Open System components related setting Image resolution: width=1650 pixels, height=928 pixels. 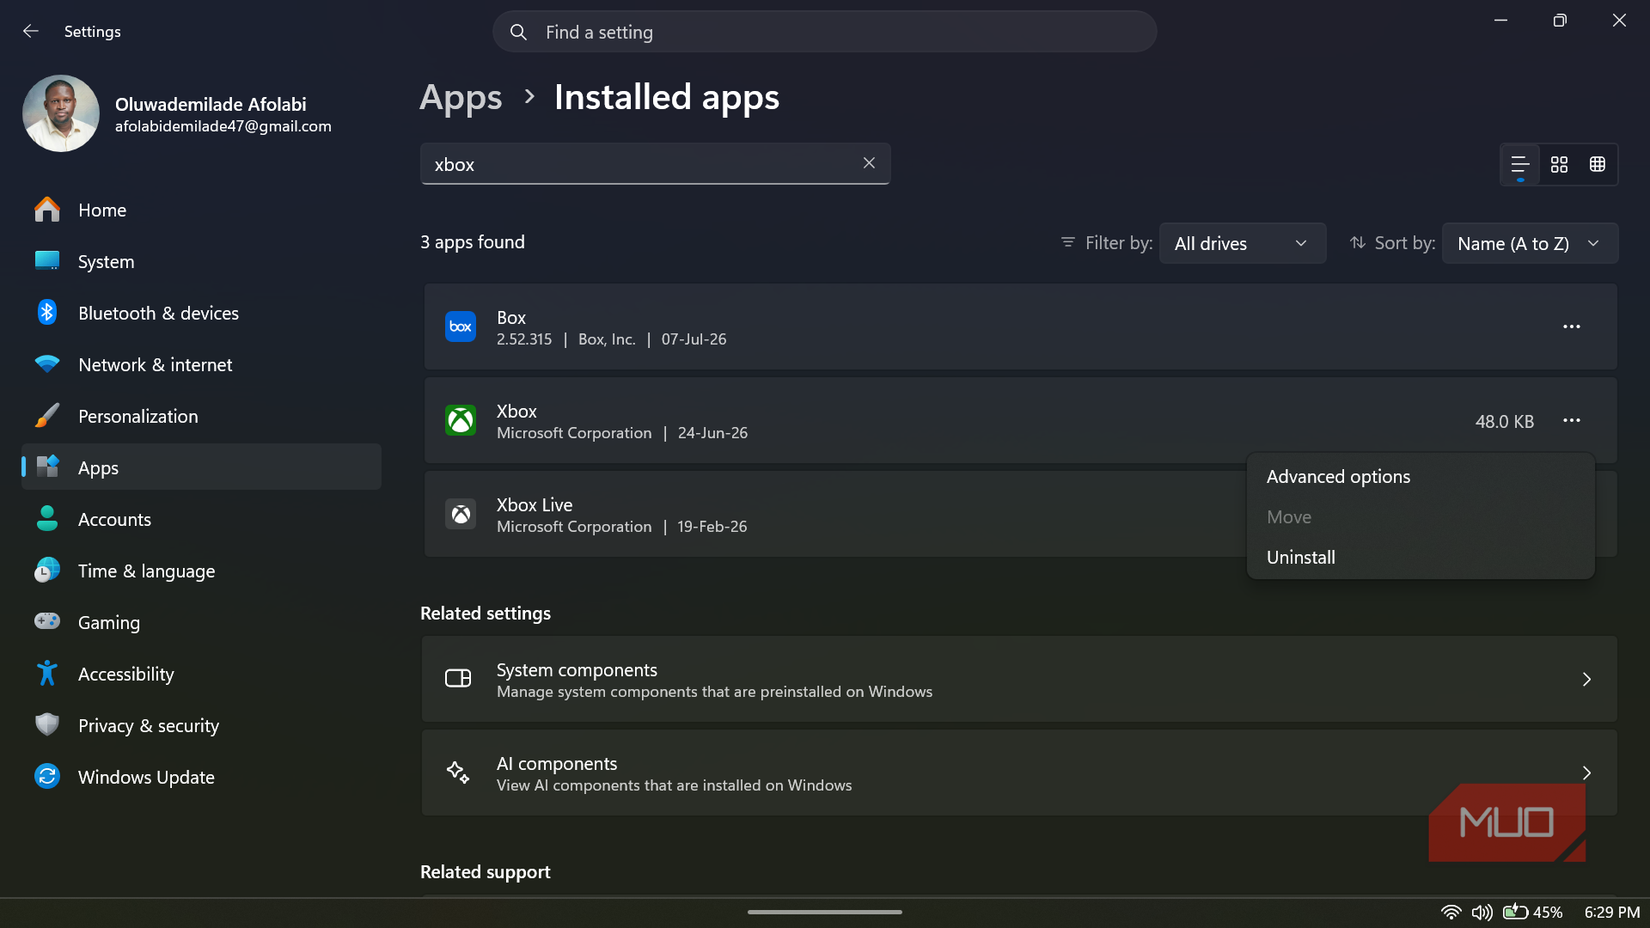pos(1019,679)
